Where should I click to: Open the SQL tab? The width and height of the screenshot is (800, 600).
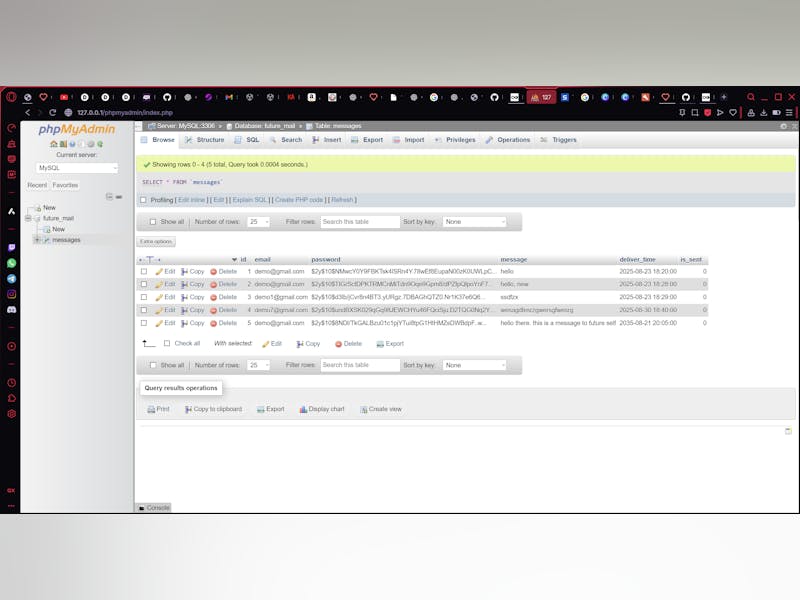[x=247, y=140]
